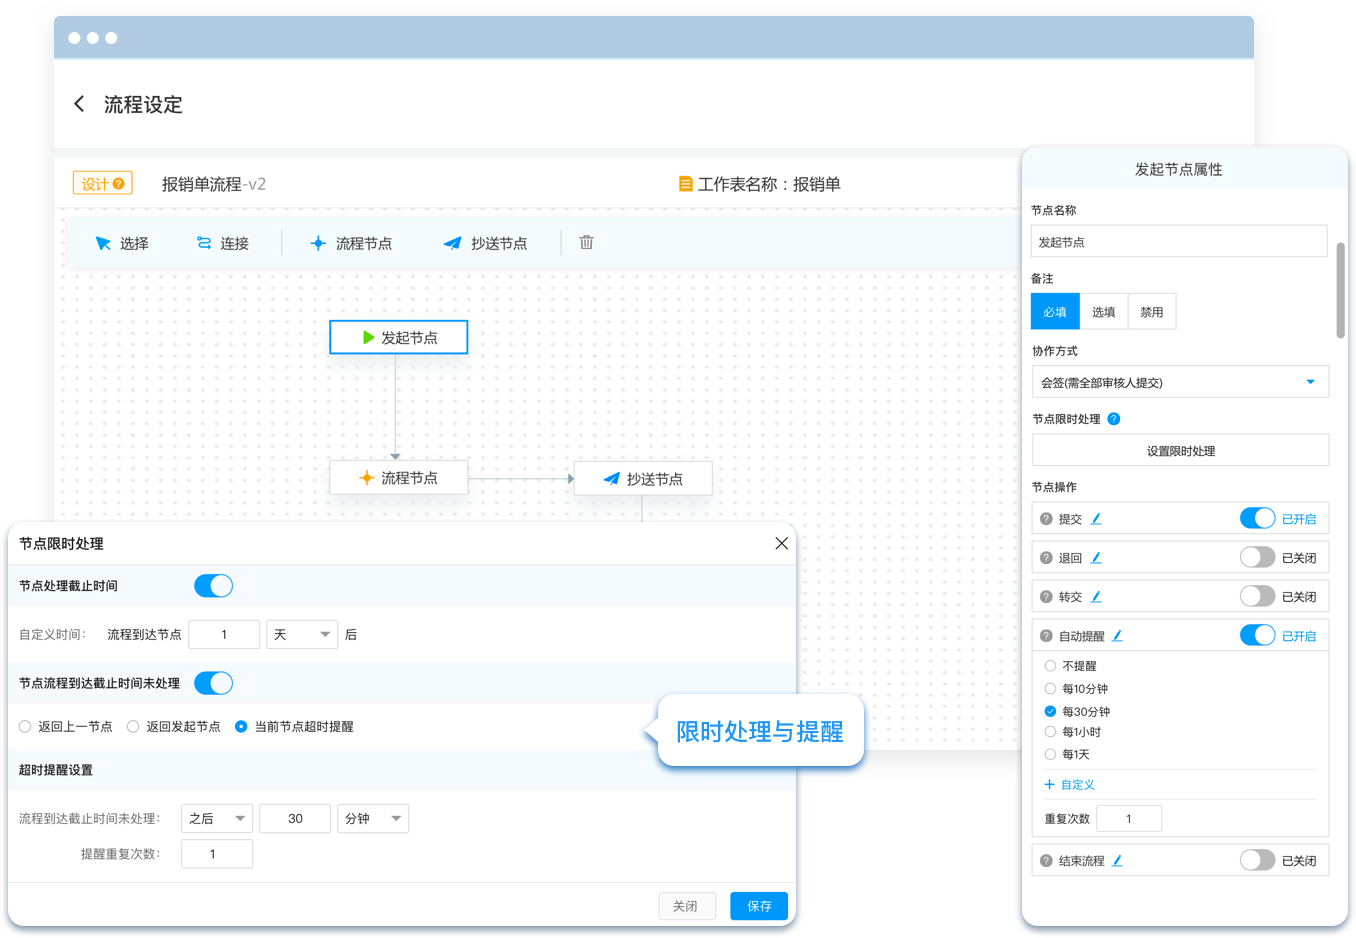1356x938 pixels.
Task: Switch 备注 to the 选填 tab
Action: (1103, 312)
